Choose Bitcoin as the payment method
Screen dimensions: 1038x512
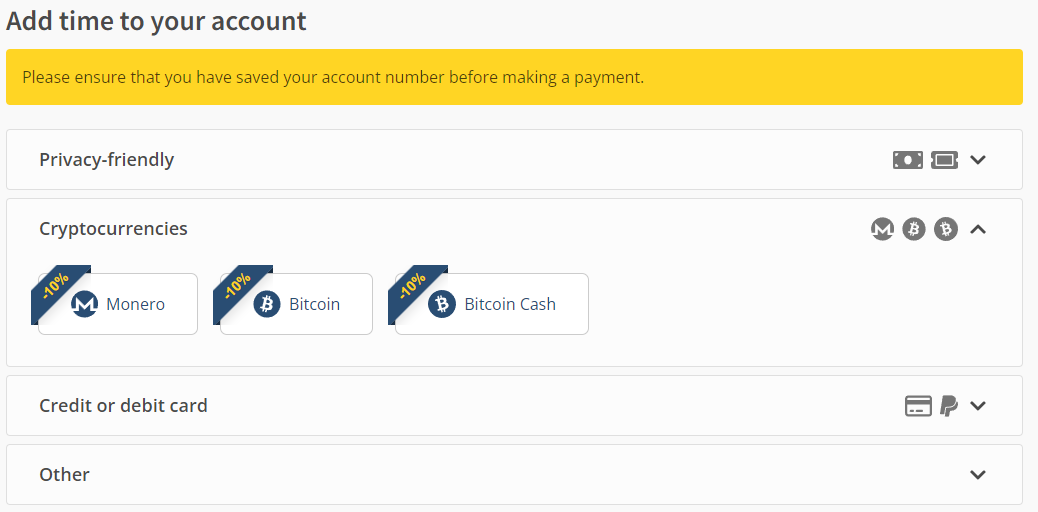click(297, 304)
